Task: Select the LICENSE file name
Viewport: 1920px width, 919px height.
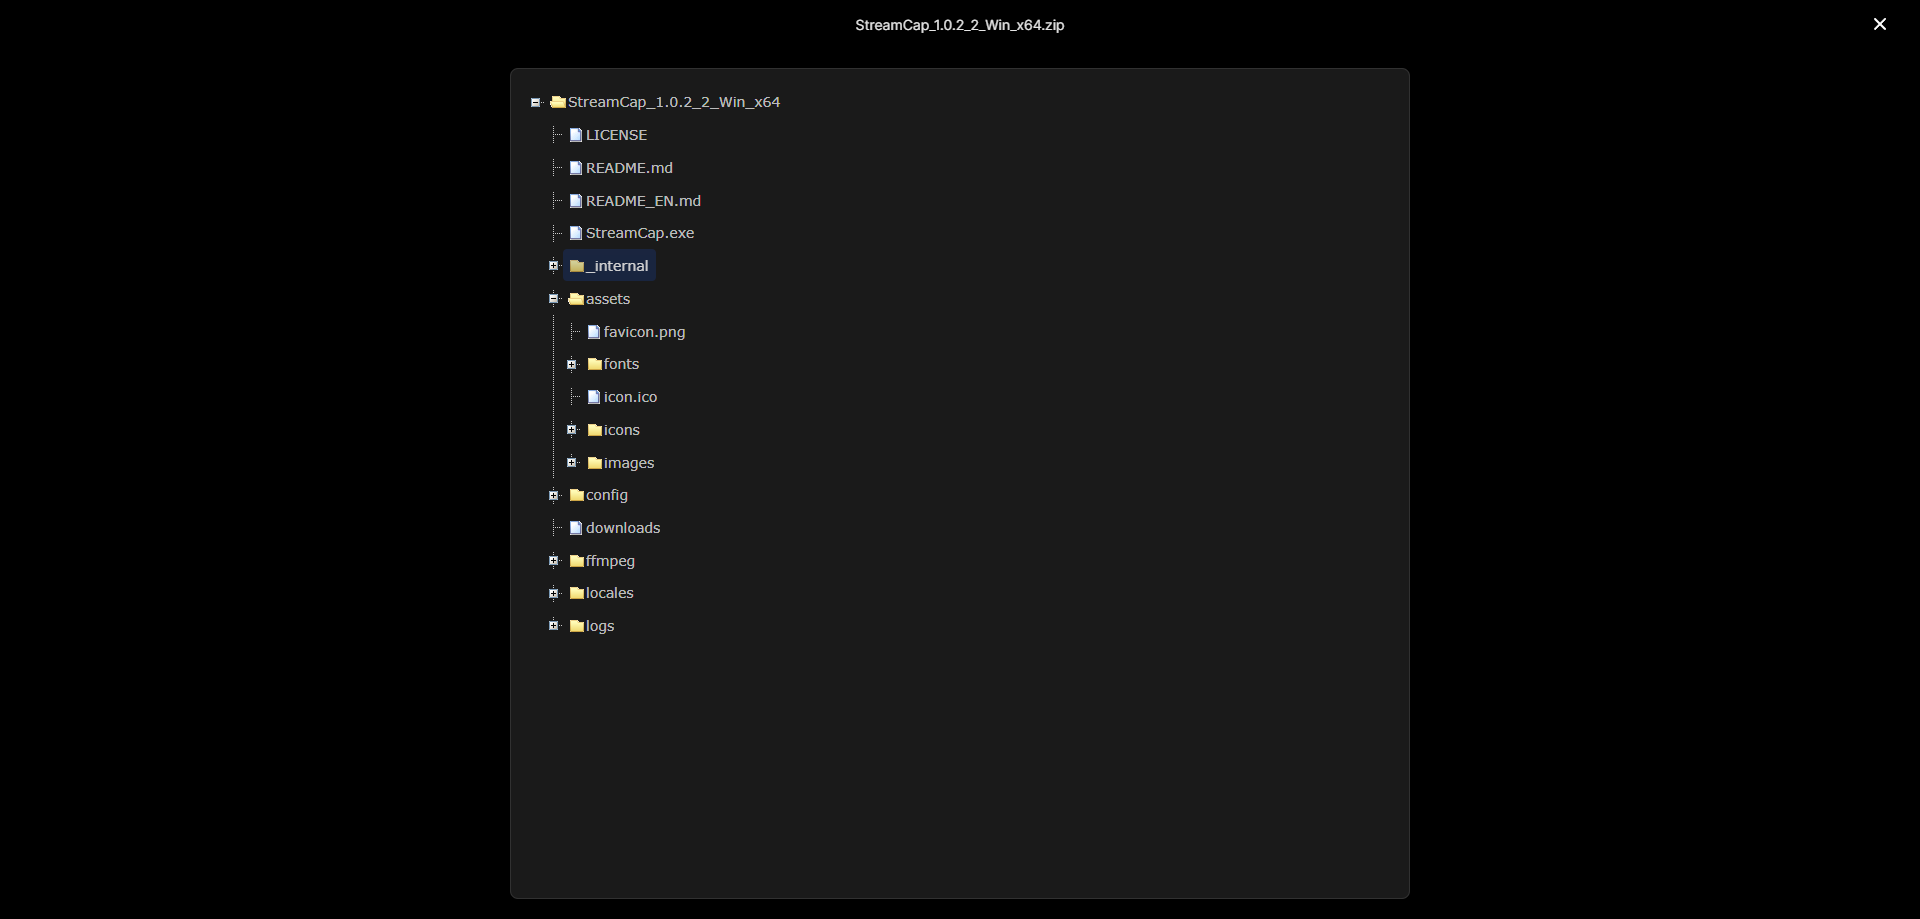Action: (x=616, y=135)
